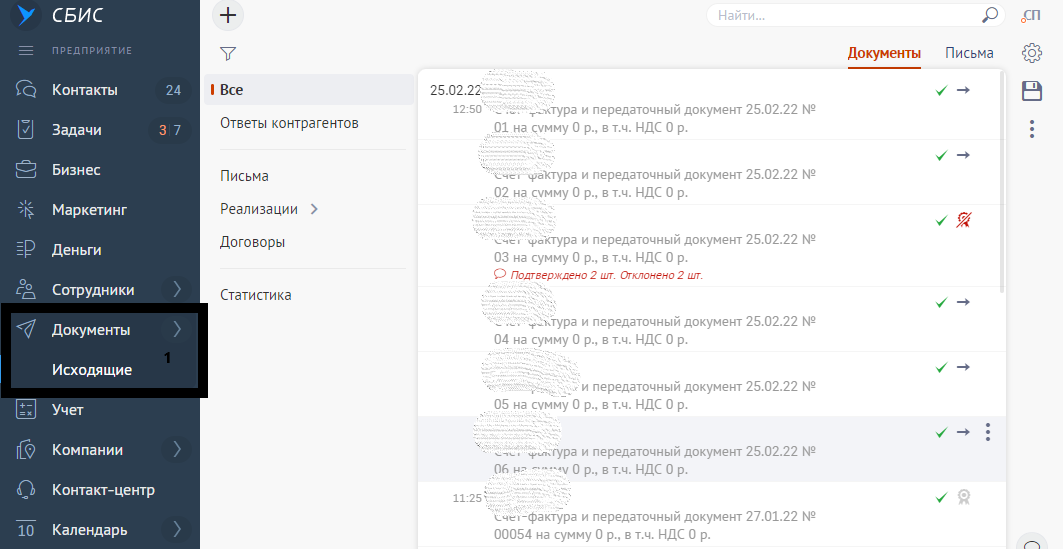This screenshot has height=549, width=1063.
Task: Expand the Компании section chevron
Action: [177, 449]
